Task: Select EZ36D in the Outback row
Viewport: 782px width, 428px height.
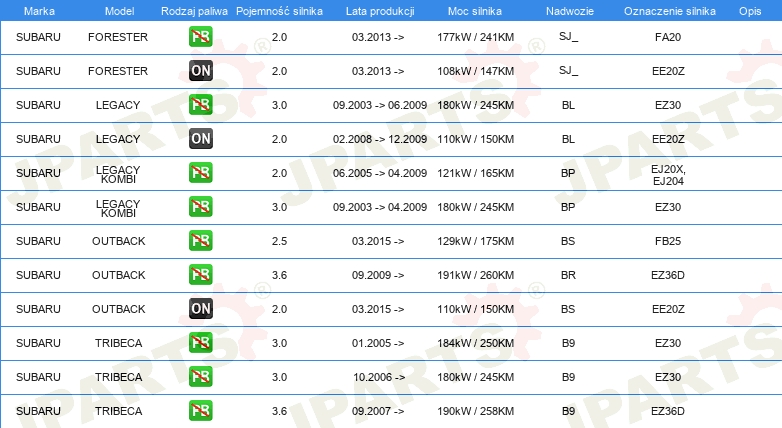Action: coord(668,275)
